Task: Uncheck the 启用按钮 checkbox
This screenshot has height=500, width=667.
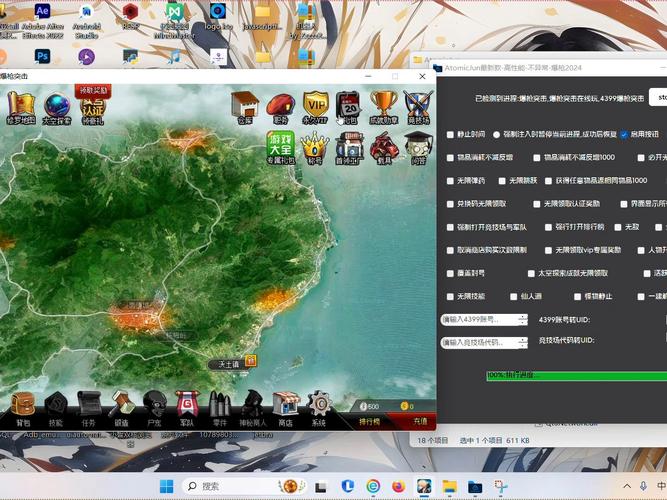Action: pyautogui.click(x=624, y=134)
